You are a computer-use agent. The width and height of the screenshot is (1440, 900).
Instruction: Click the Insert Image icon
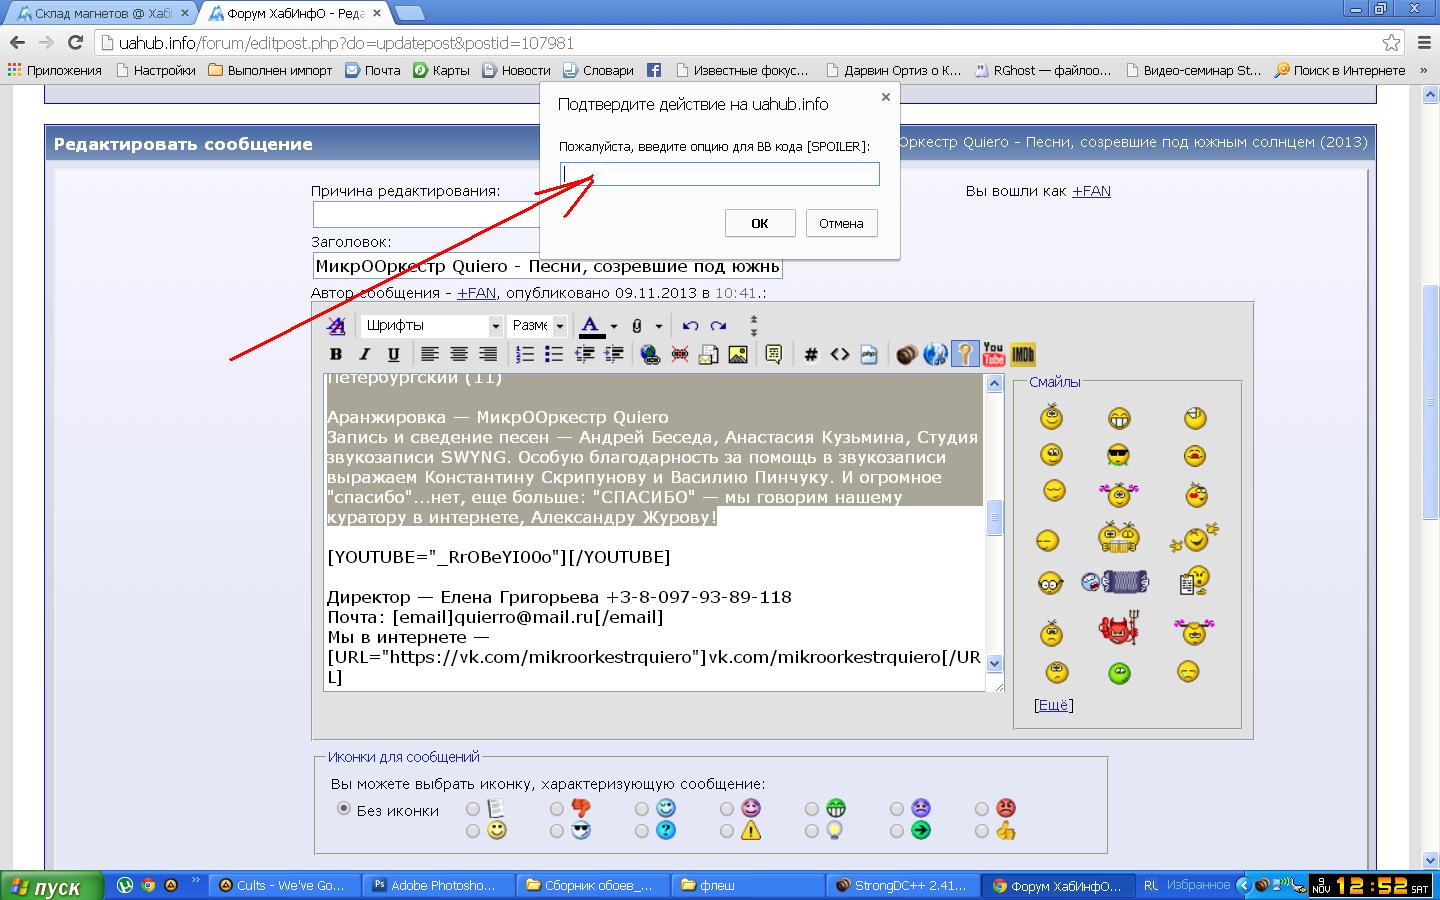738,354
